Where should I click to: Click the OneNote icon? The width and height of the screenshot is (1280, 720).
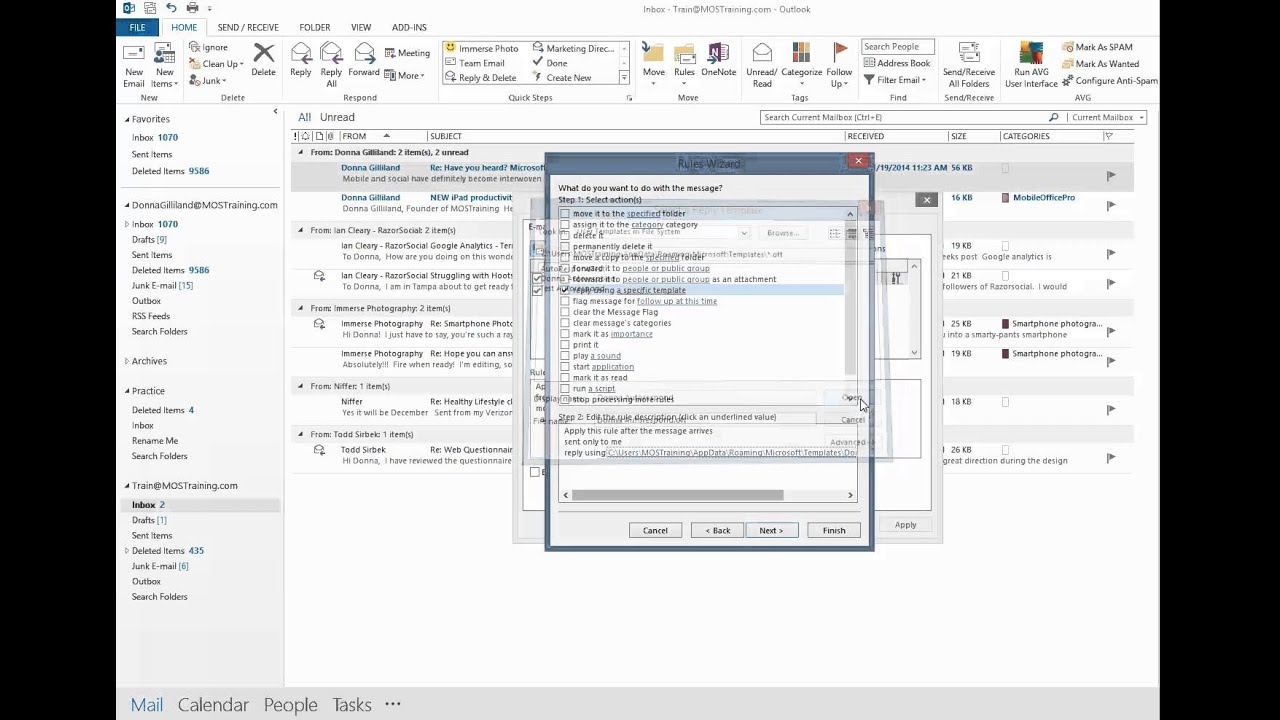coord(718,60)
